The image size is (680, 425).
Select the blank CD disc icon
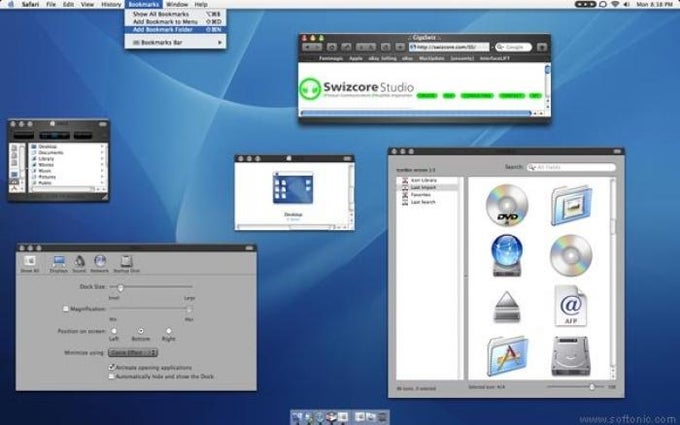click(x=571, y=255)
